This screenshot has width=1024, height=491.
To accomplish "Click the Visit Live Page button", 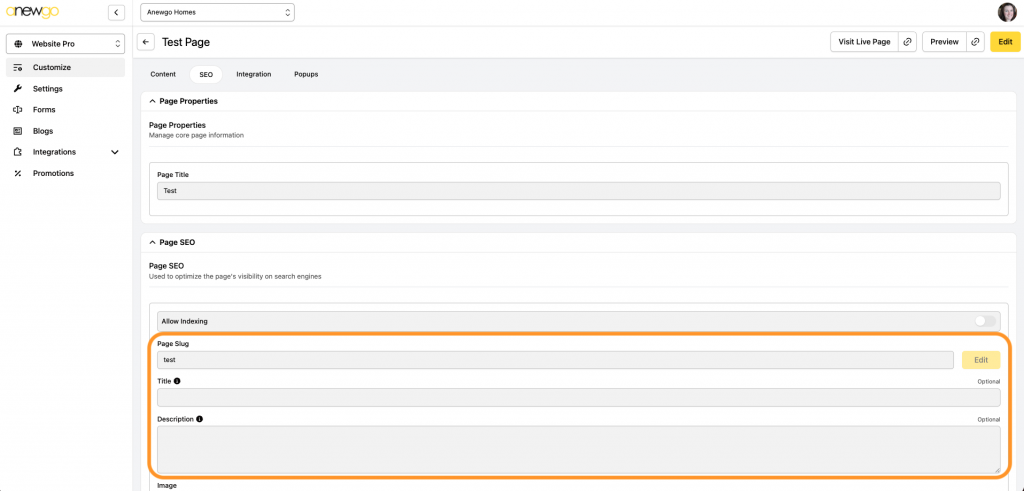I will point(861,42).
